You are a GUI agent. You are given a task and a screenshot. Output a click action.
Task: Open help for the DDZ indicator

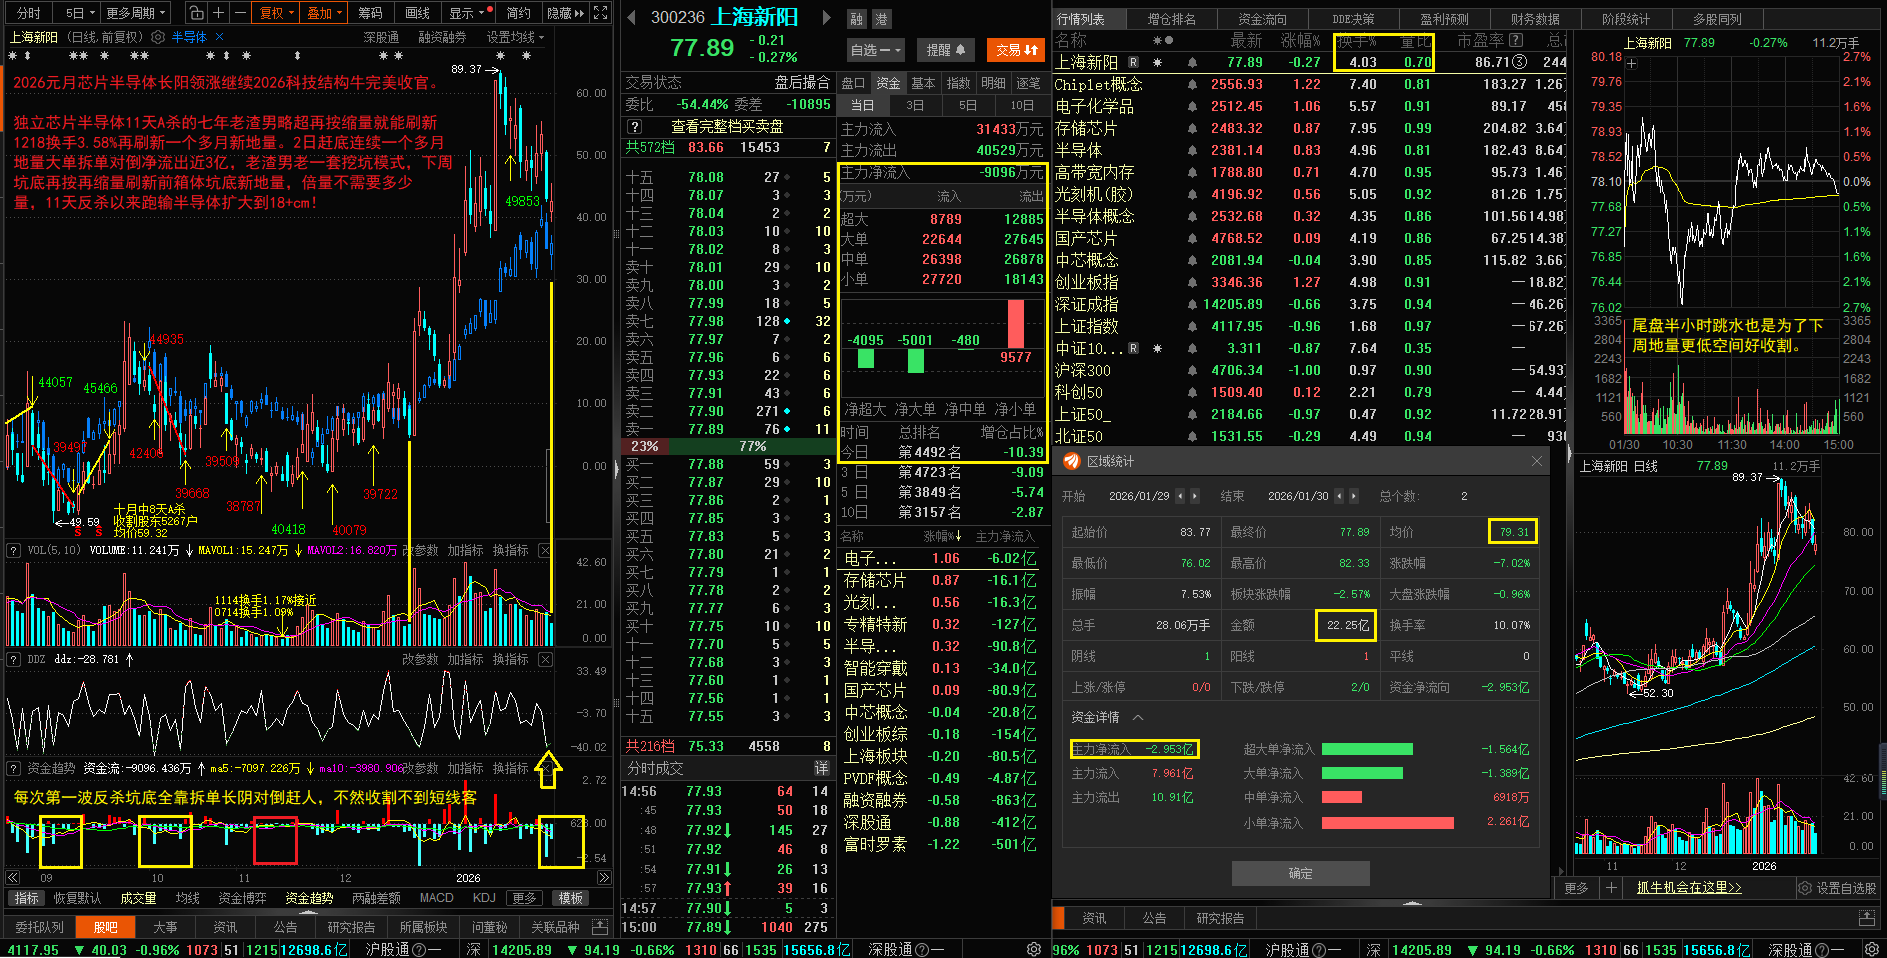(14, 659)
